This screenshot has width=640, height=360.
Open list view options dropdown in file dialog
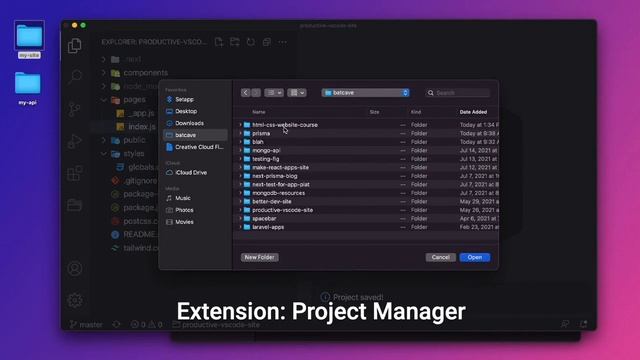click(273, 93)
